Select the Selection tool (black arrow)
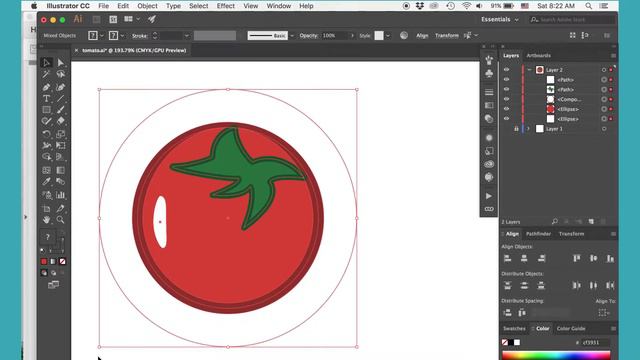 [x=47, y=62]
